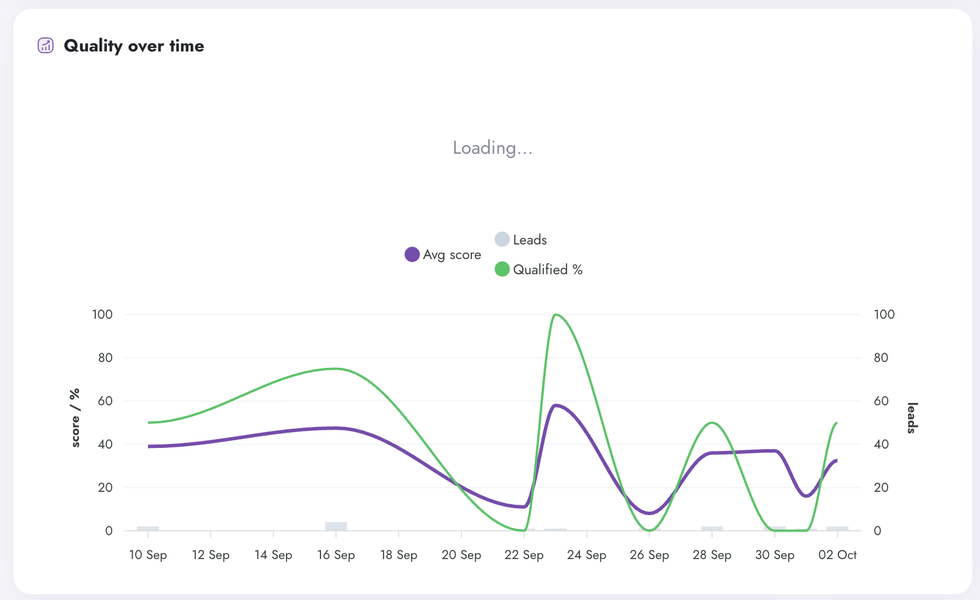Screen dimensions: 980x600
Task: Click the 10 Sep axis label
Action: pyautogui.click(x=148, y=554)
